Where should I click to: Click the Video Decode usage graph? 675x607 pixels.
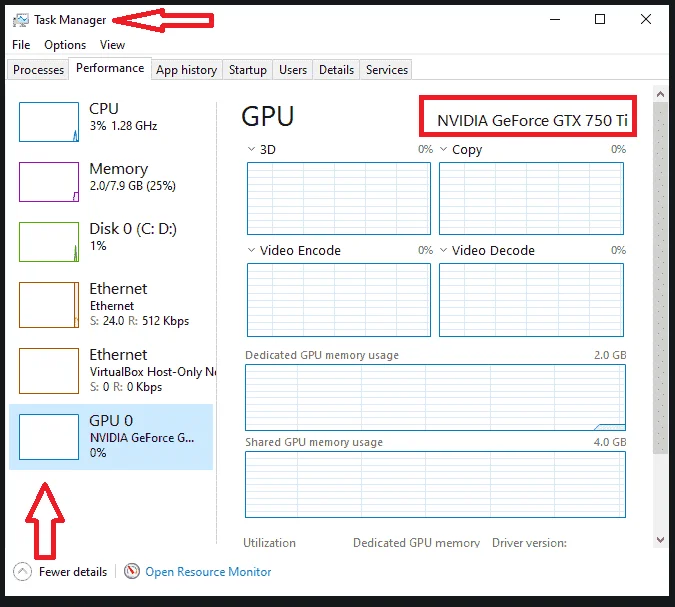click(531, 300)
